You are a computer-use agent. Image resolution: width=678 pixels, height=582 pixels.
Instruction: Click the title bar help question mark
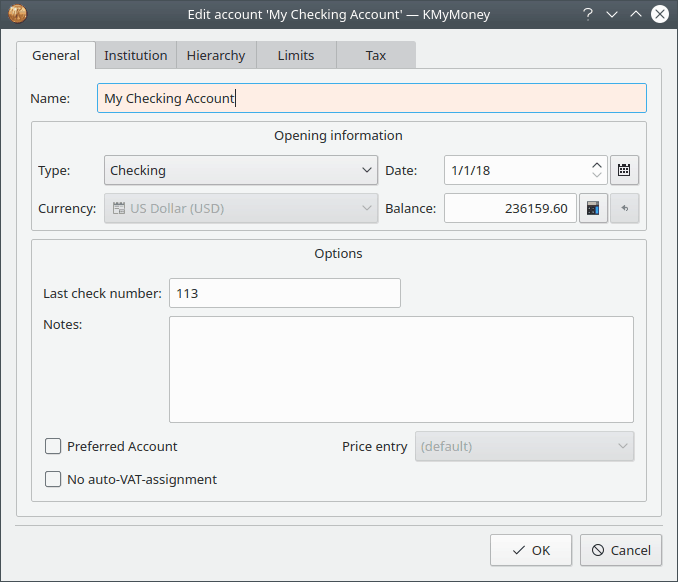[588, 14]
